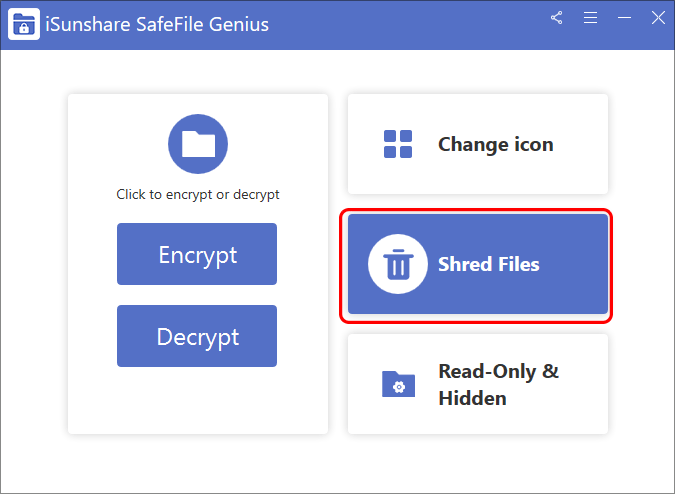Select the "Read-Only & Hidden" text label

point(498,384)
